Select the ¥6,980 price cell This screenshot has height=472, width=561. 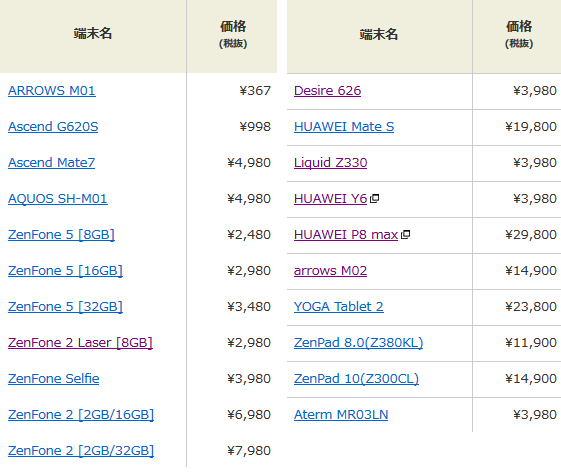tap(249, 415)
